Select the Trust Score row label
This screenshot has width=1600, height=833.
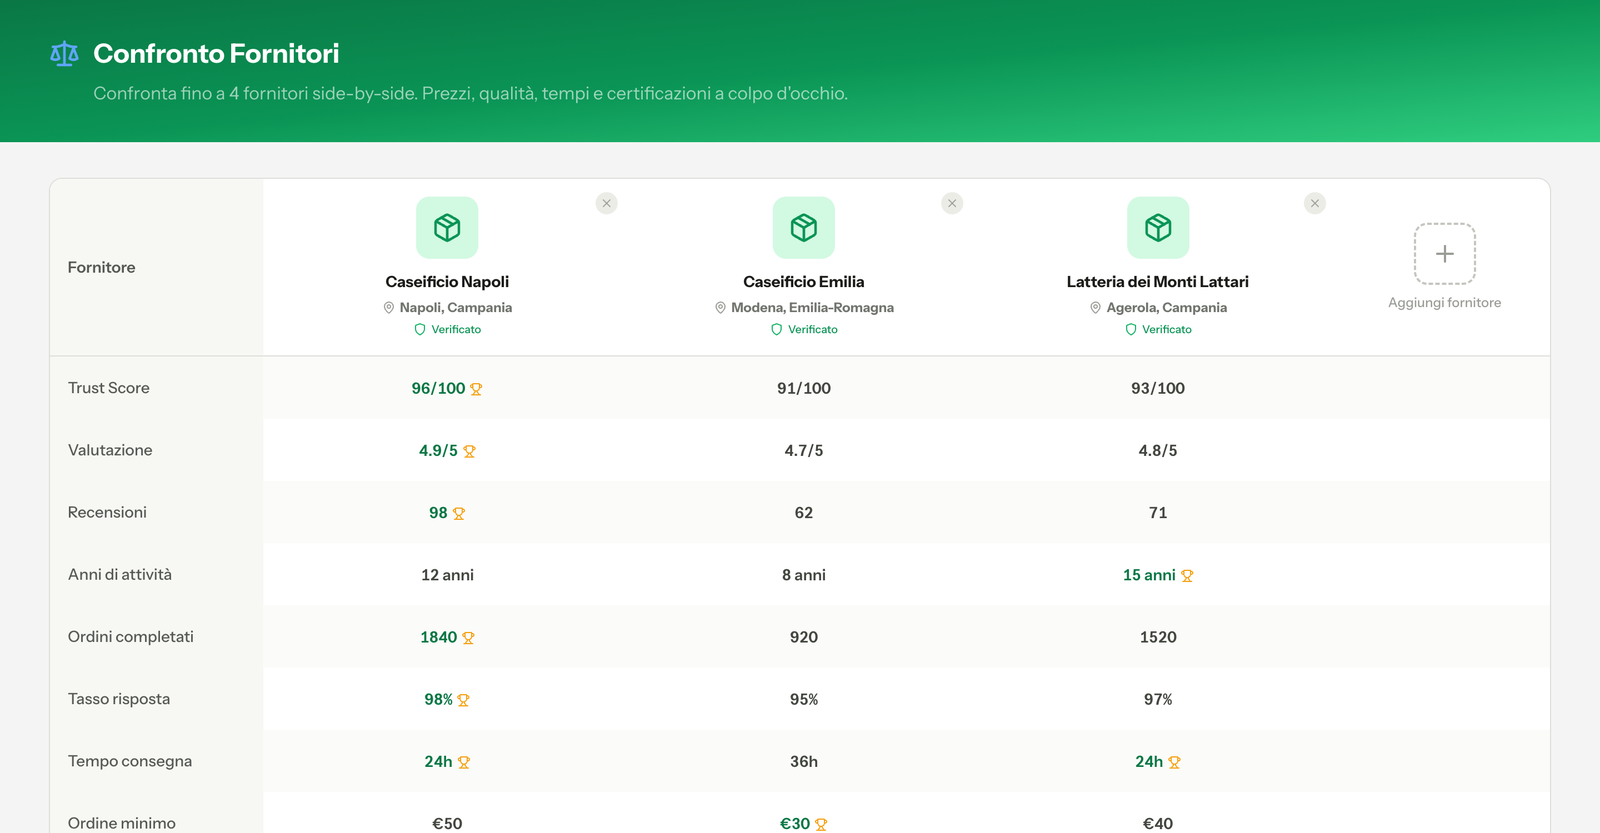pos(109,388)
